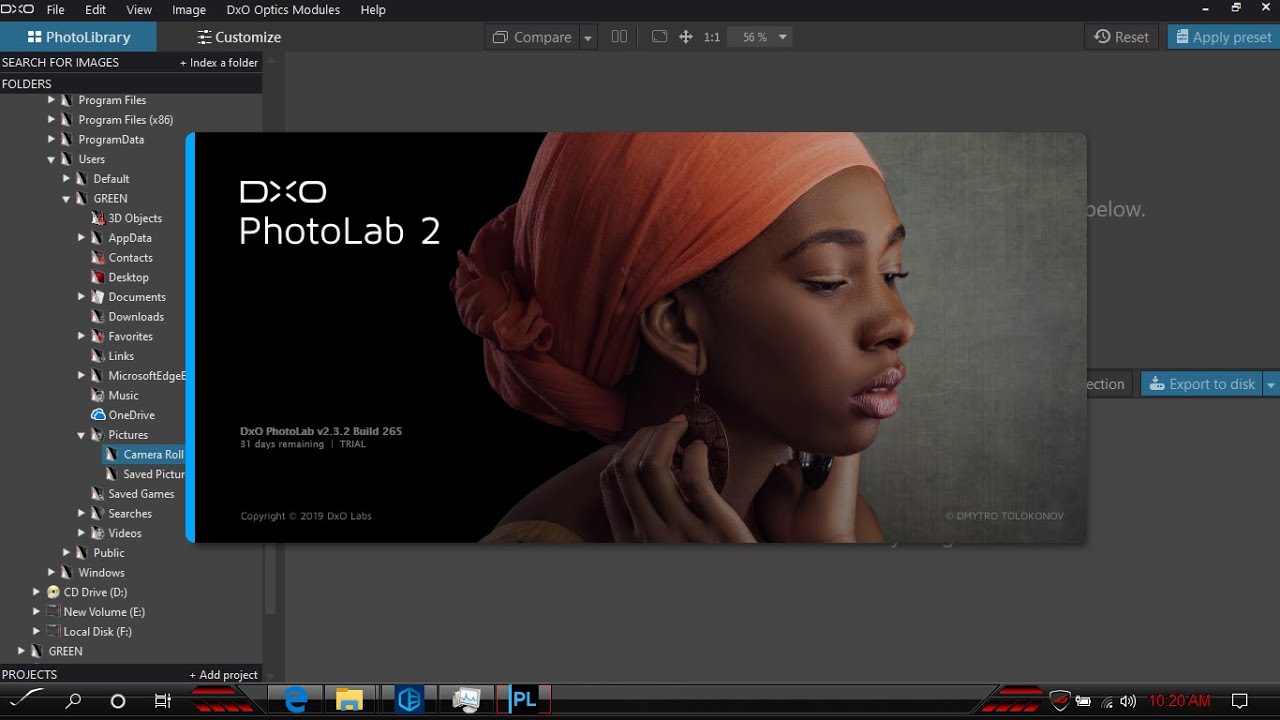Open the Help menu
This screenshot has height=720, width=1280.
(x=373, y=10)
